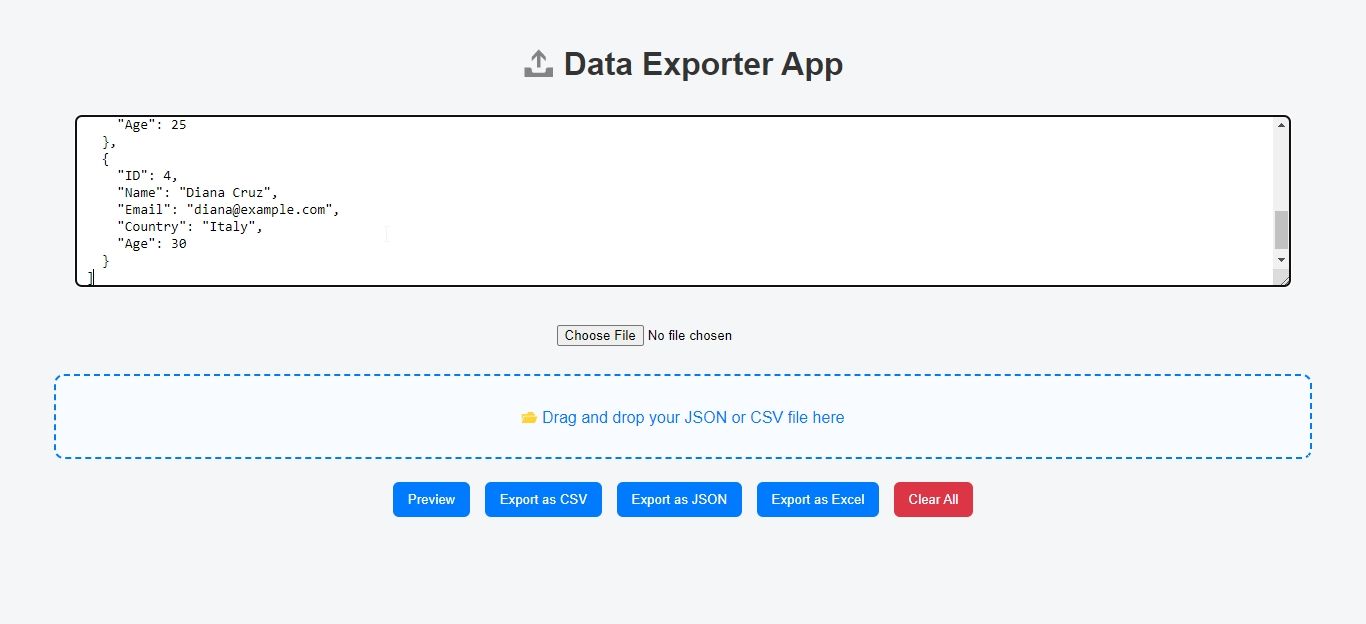The image size is (1366, 624).
Task: Click the folder icon in the drop zone
Action: (529, 418)
